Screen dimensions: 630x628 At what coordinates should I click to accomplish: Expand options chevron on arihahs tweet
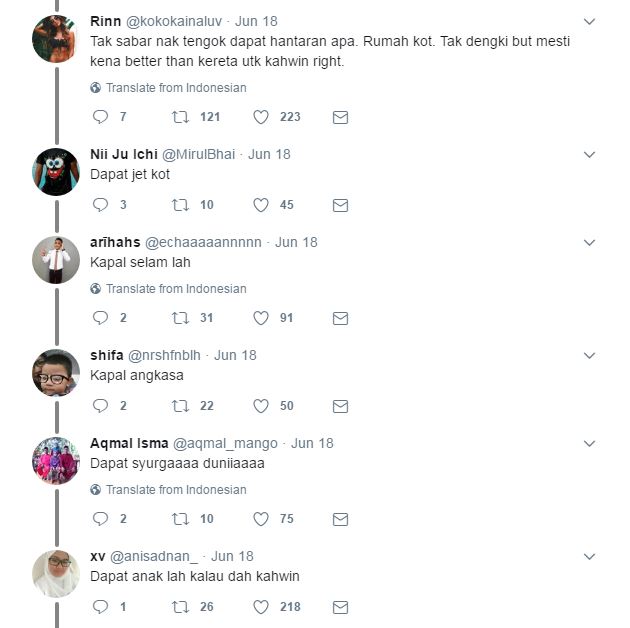pos(589,243)
